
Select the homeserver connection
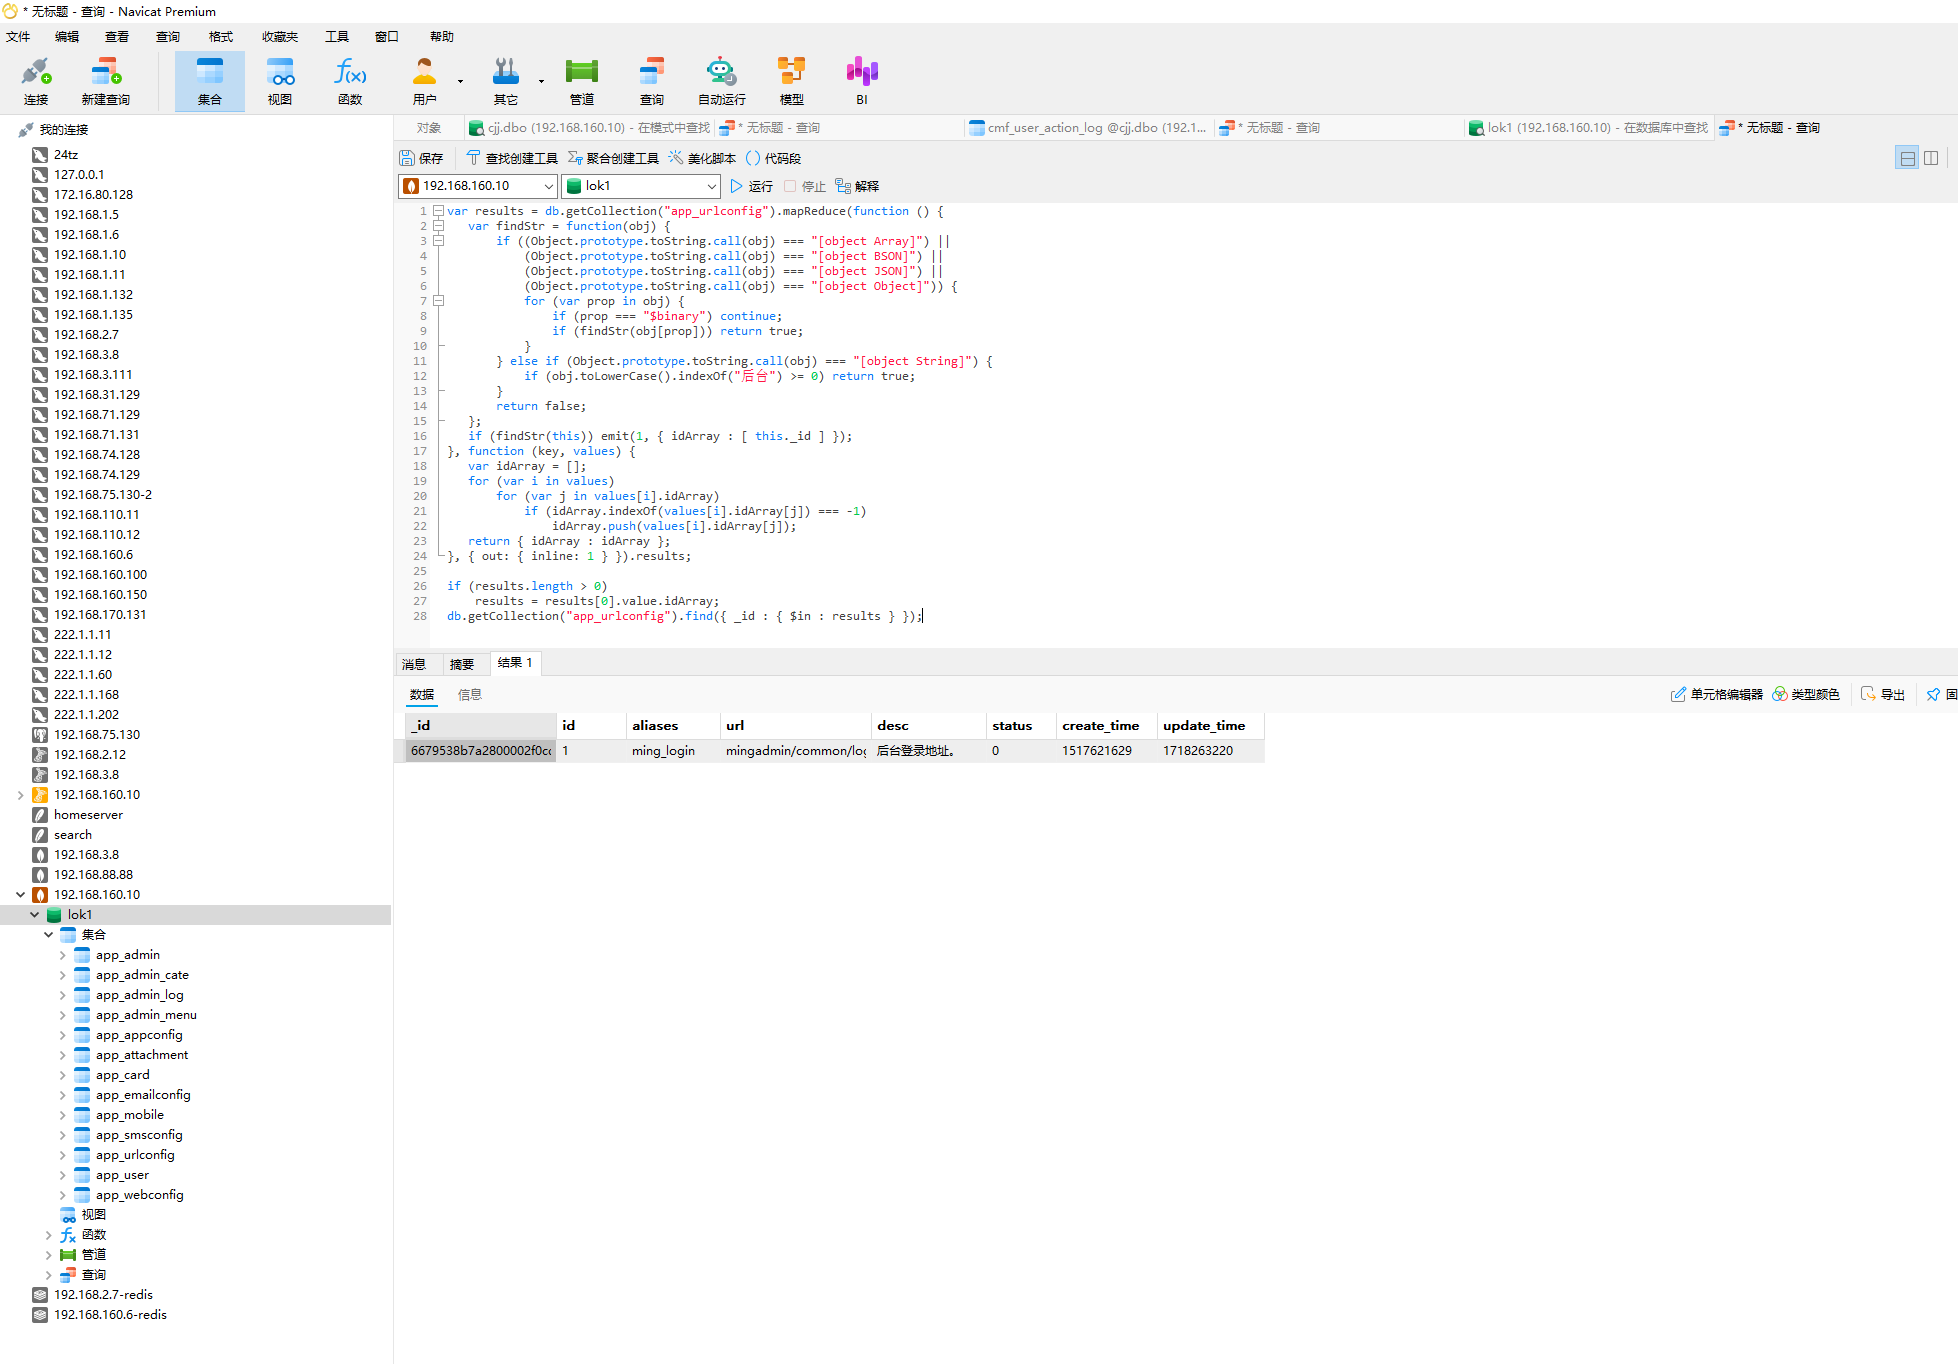pyautogui.click(x=88, y=815)
